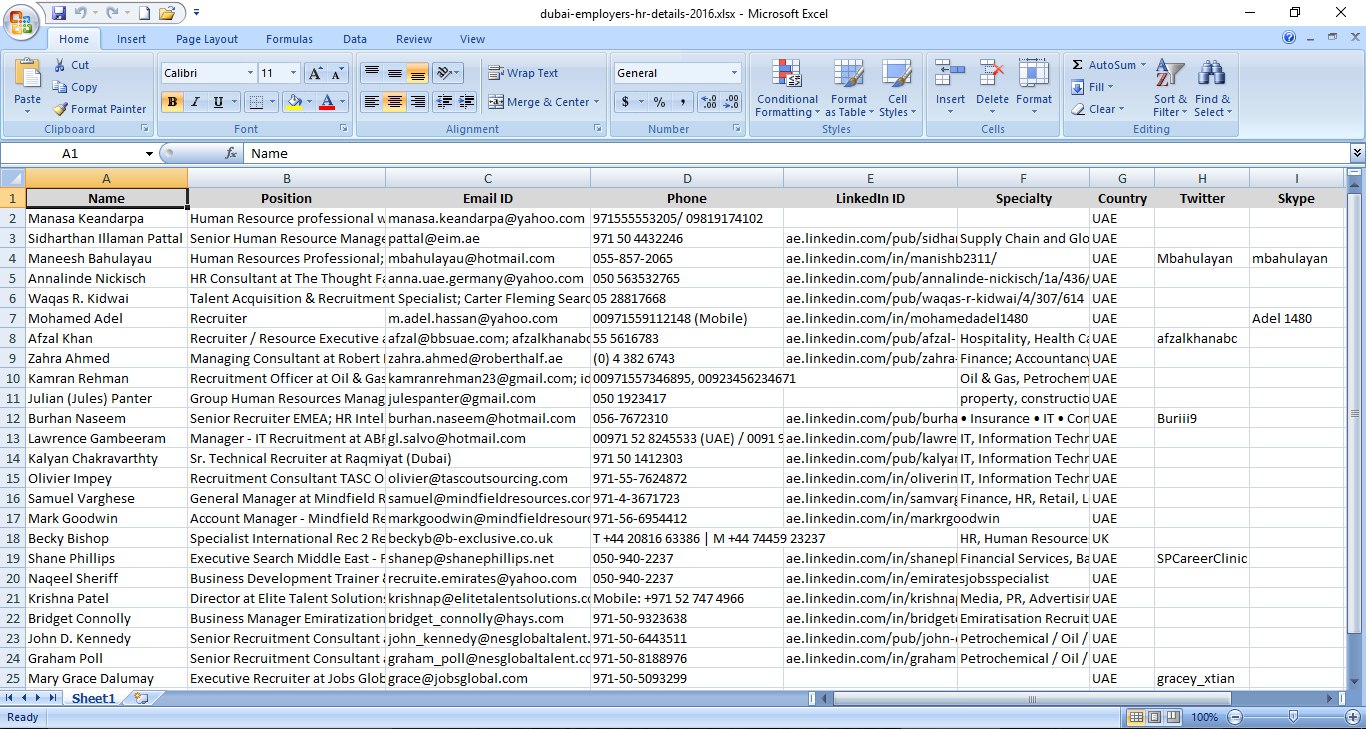Open the Office Button menu
1366x729 pixels.
click(22, 21)
